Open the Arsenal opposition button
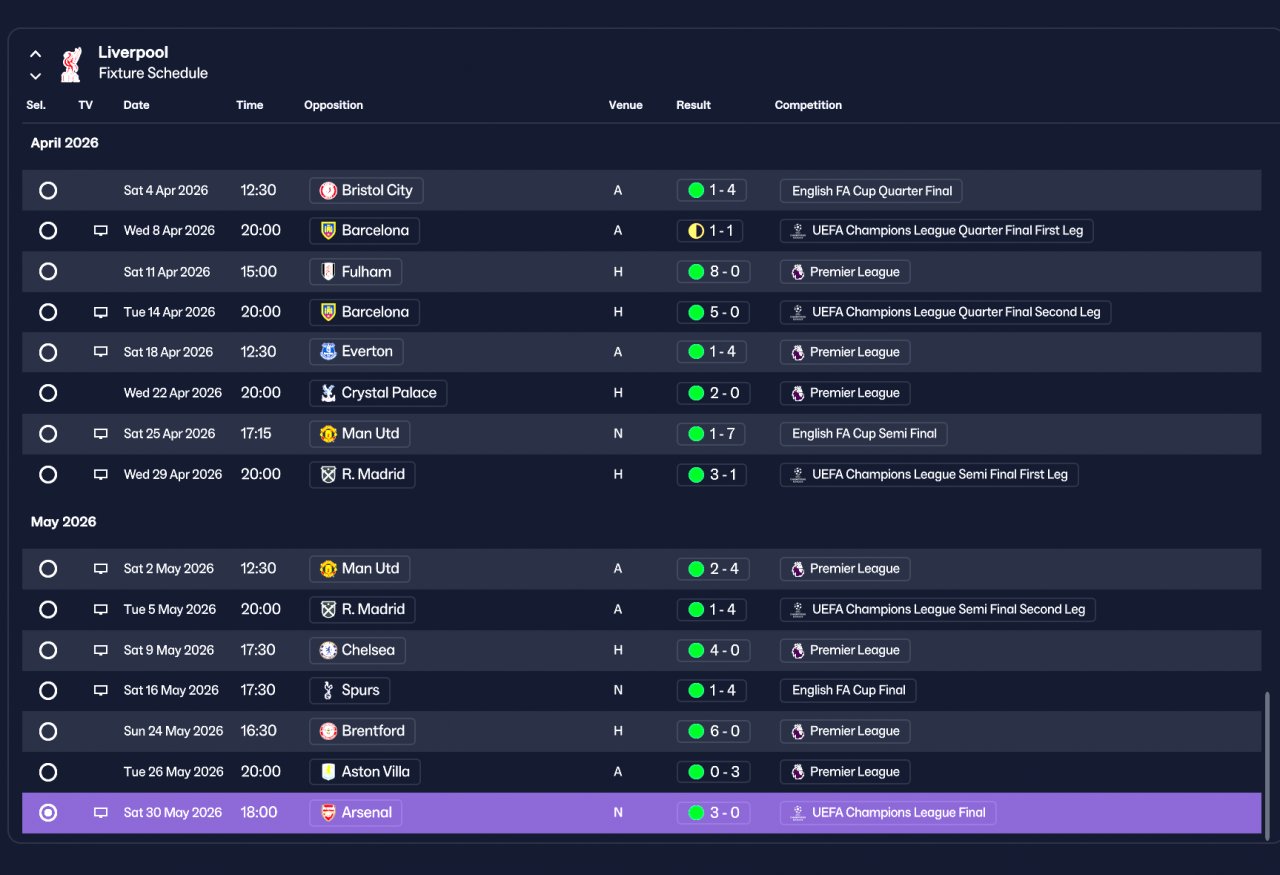This screenshot has height=875, width=1280. (x=356, y=813)
